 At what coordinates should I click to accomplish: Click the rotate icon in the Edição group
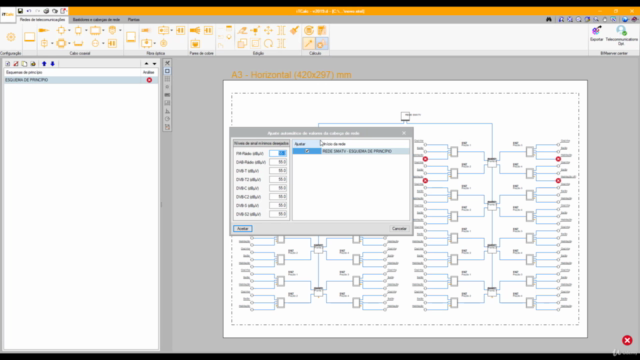pyautogui.click(x=269, y=43)
